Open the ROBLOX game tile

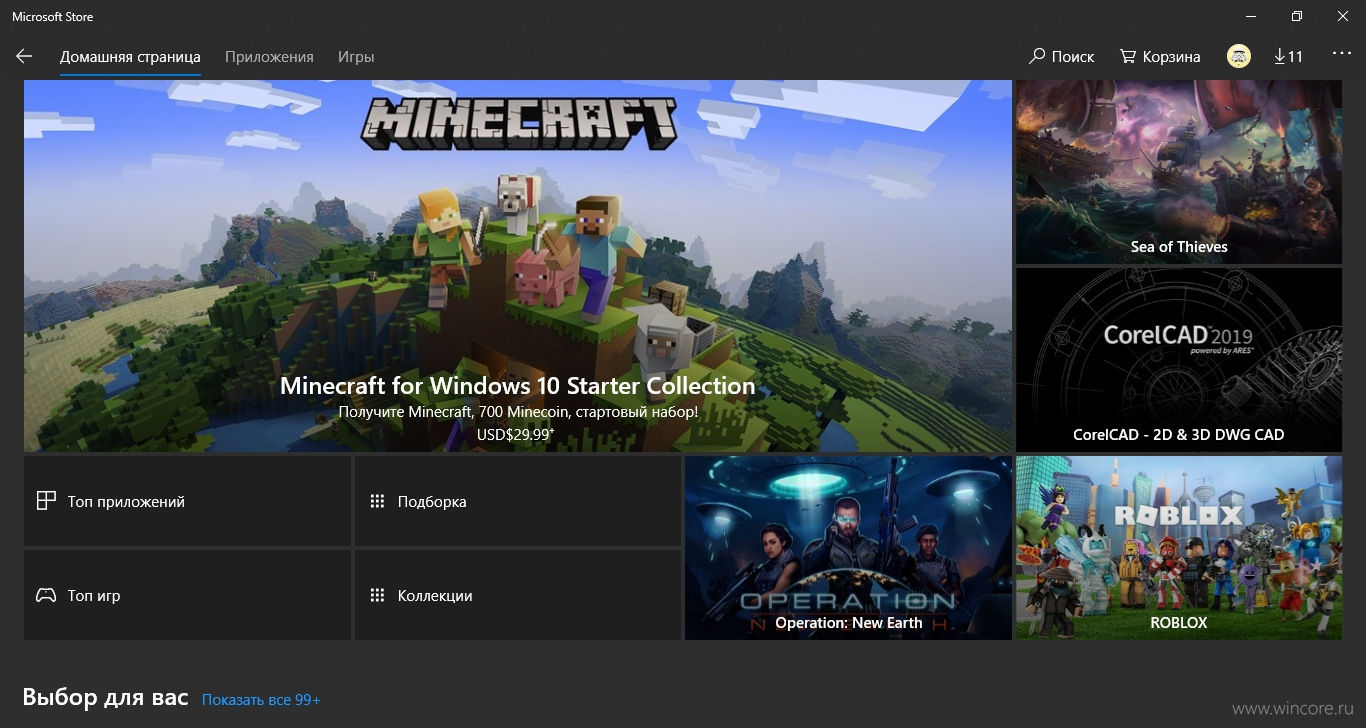coord(1179,548)
